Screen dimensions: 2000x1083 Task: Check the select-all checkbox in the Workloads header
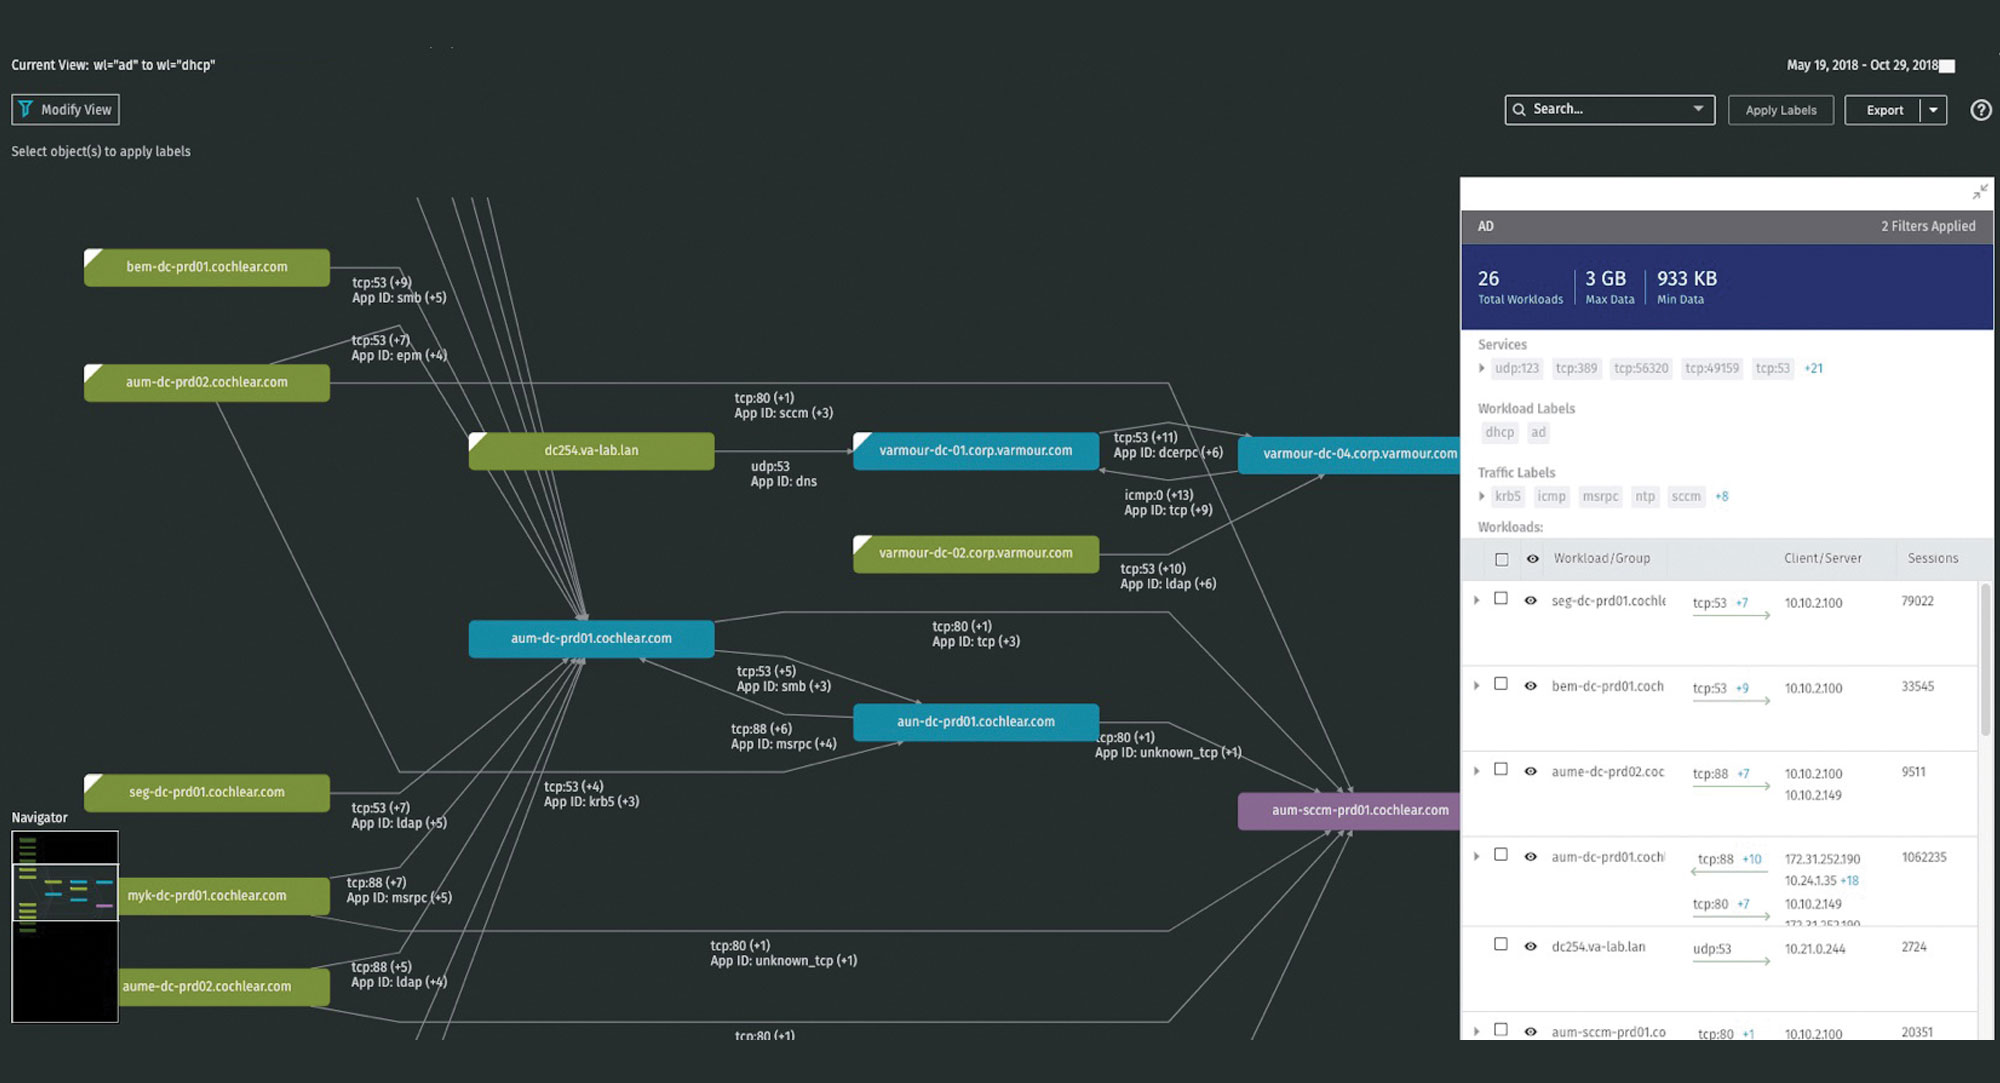click(1502, 558)
